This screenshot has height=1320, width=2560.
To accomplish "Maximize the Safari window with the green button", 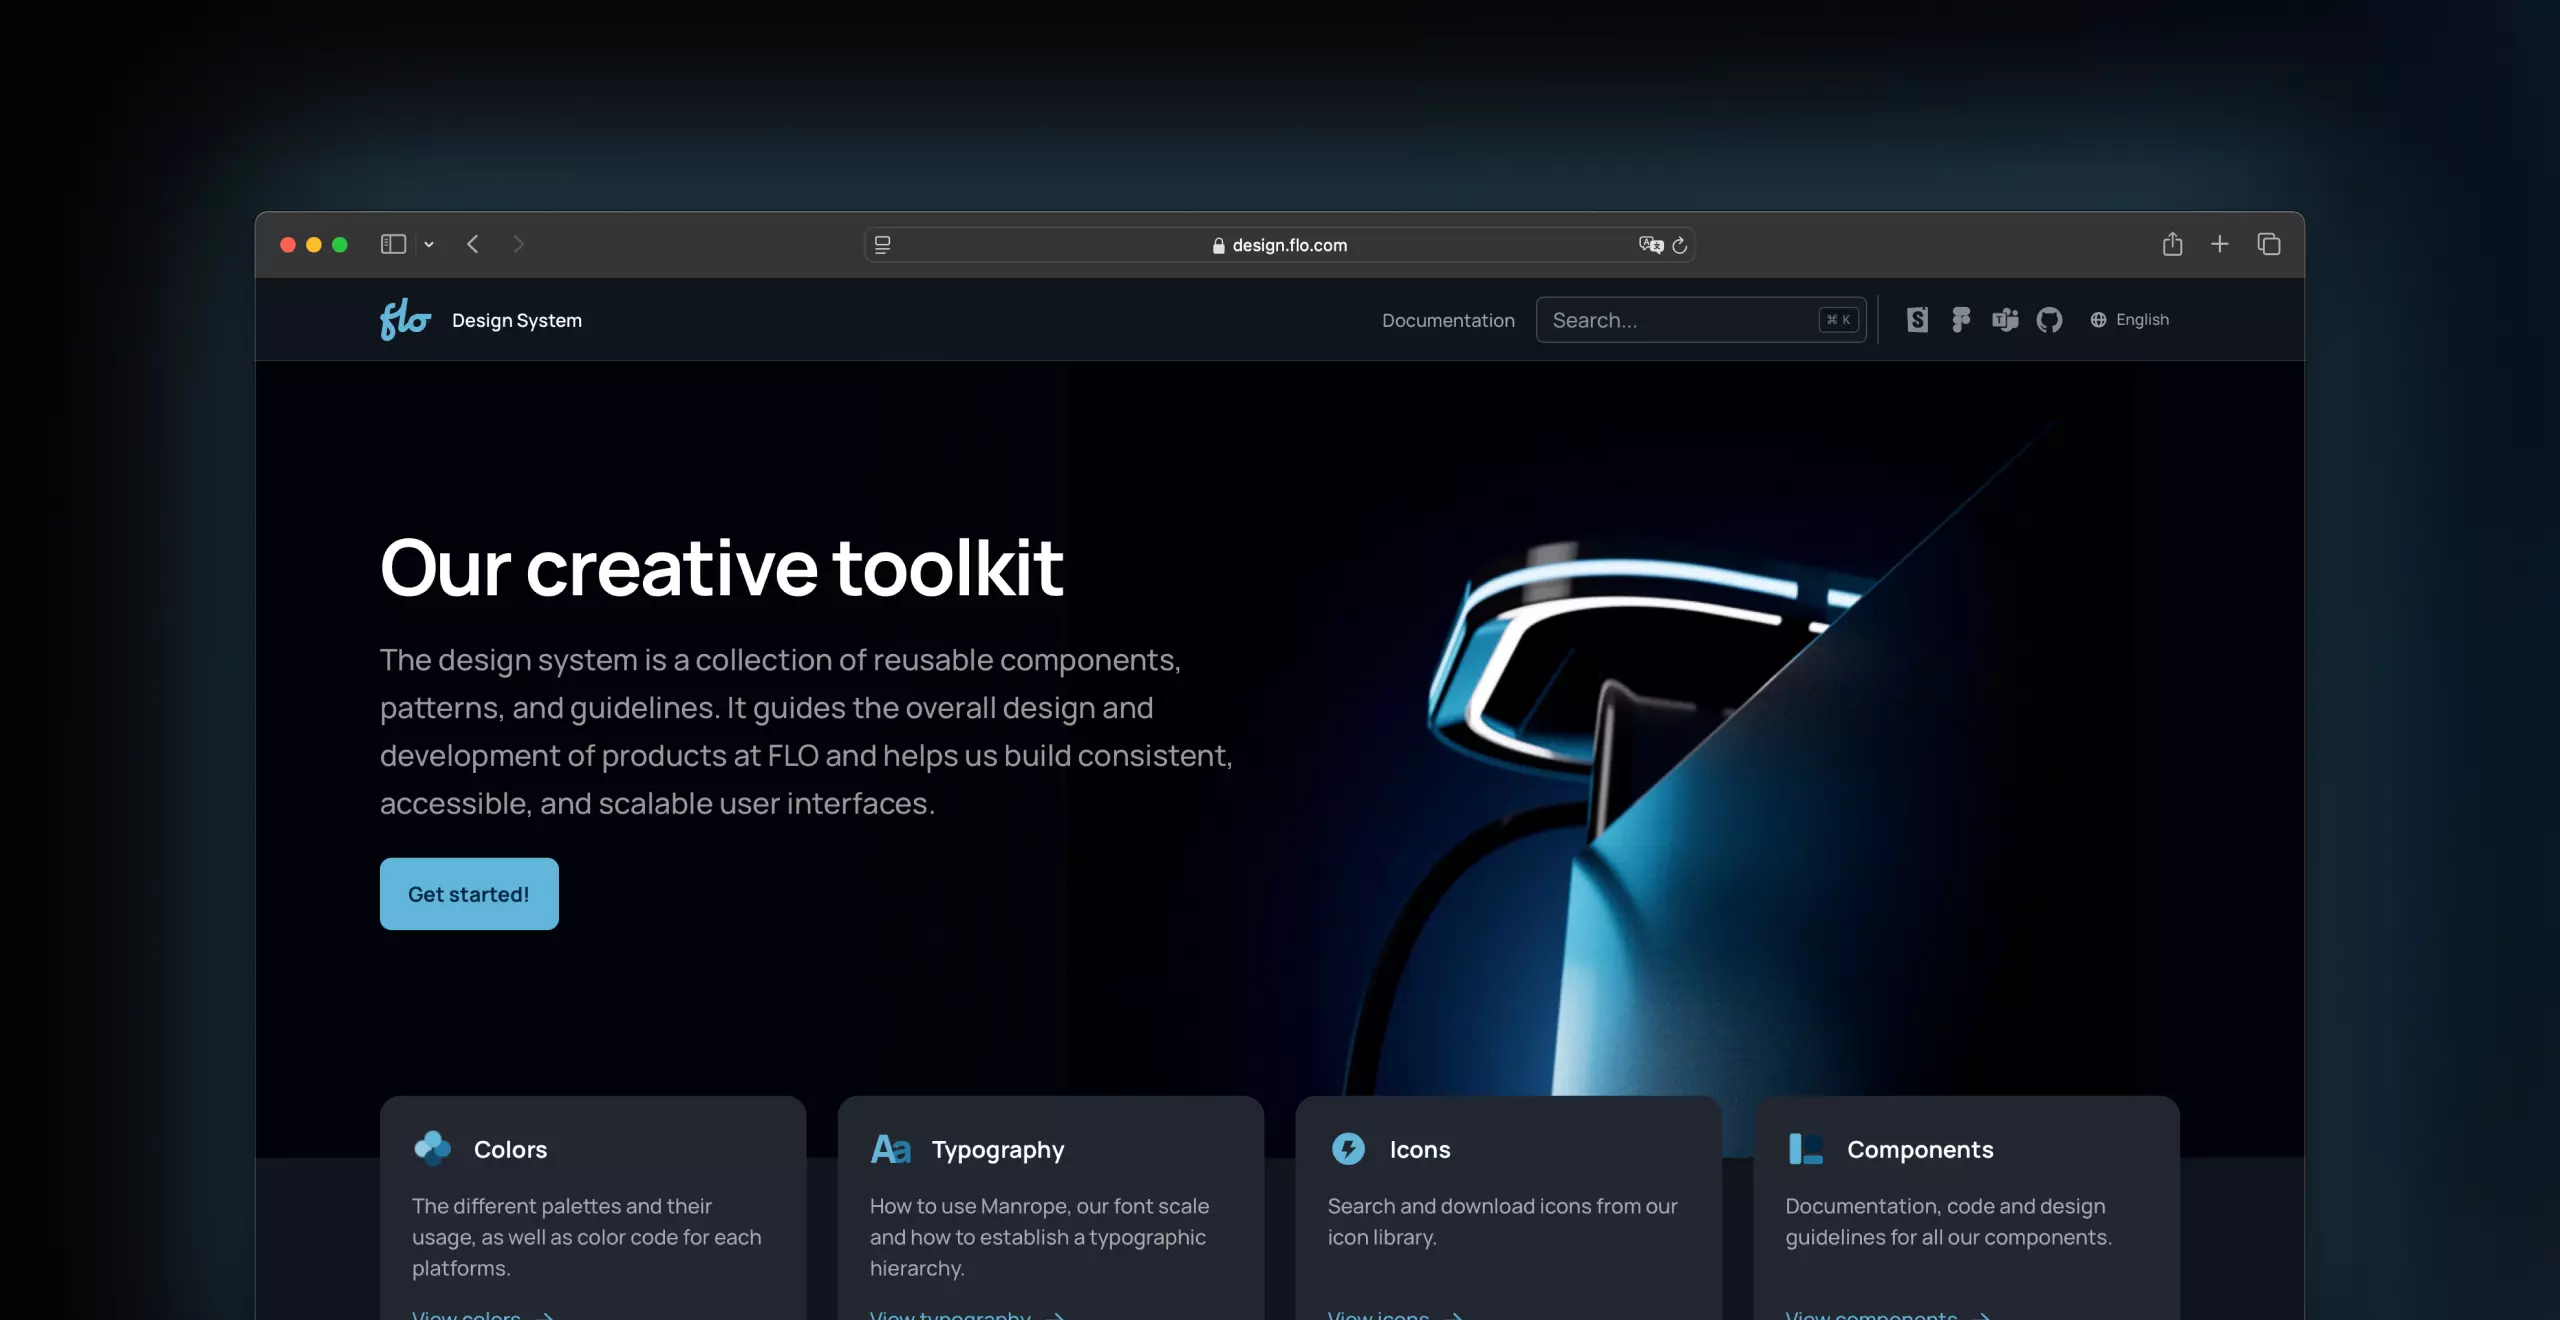I will pyautogui.click(x=340, y=245).
